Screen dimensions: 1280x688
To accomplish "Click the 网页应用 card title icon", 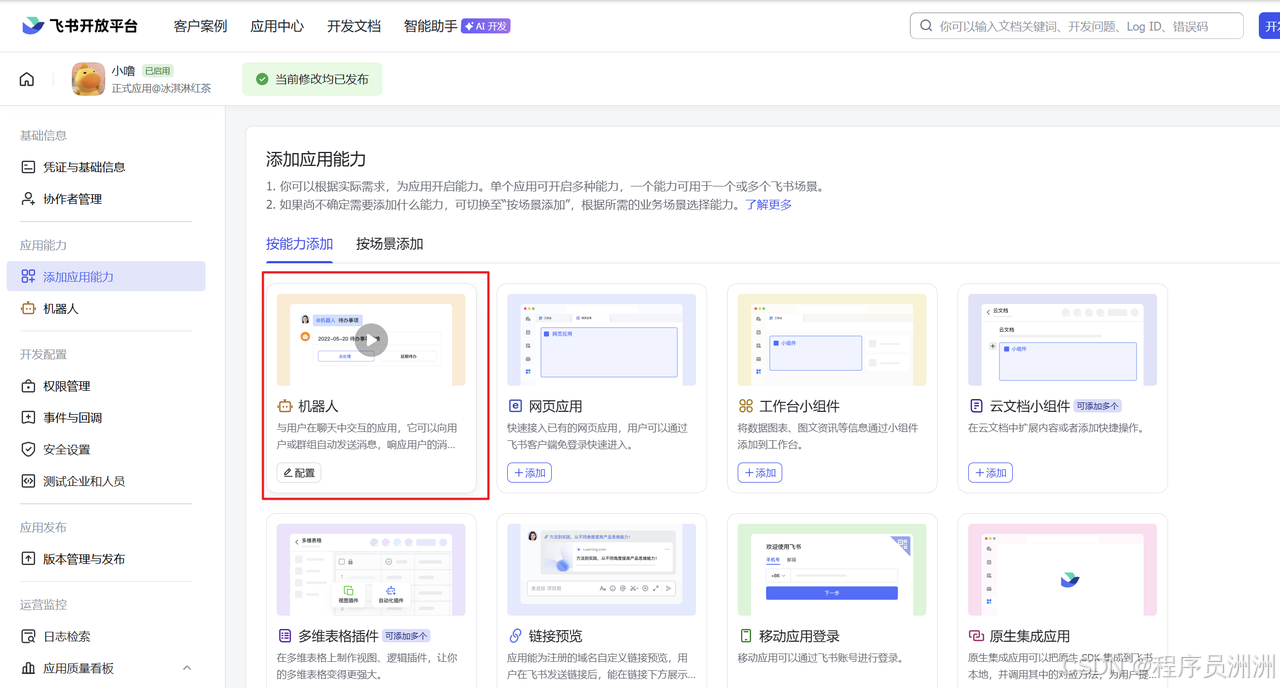I will [515, 406].
